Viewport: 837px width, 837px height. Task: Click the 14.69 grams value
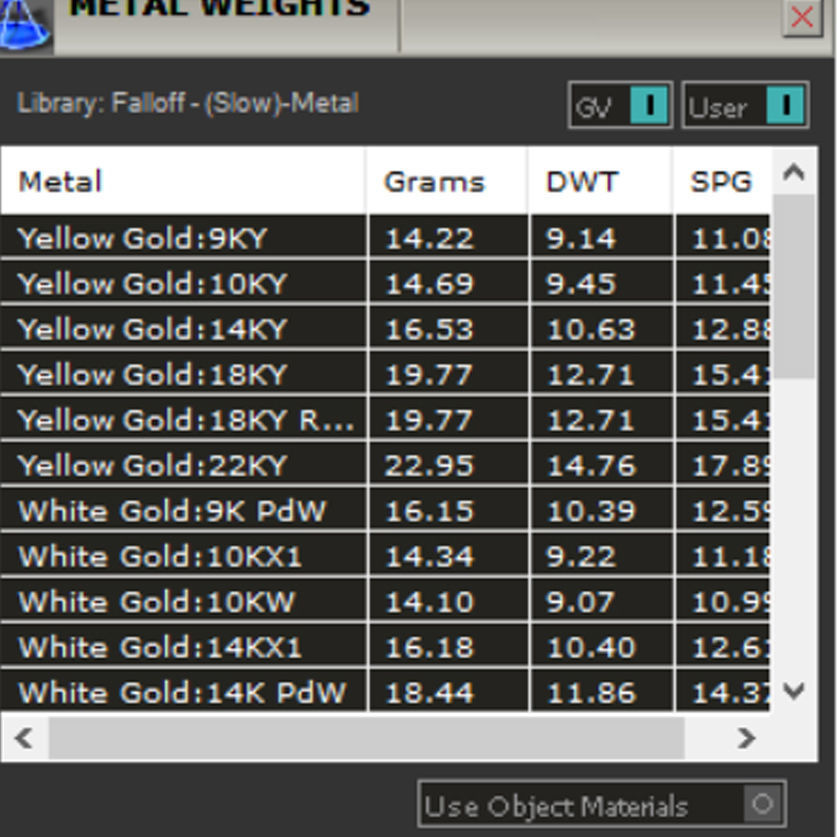[430, 283]
